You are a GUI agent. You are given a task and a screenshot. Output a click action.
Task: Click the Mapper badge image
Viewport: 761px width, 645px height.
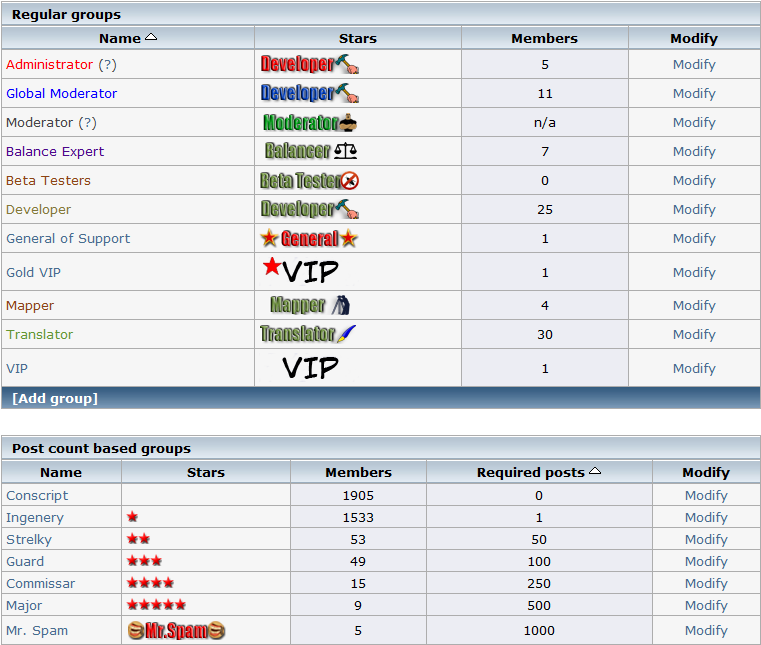pyautogui.click(x=310, y=305)
